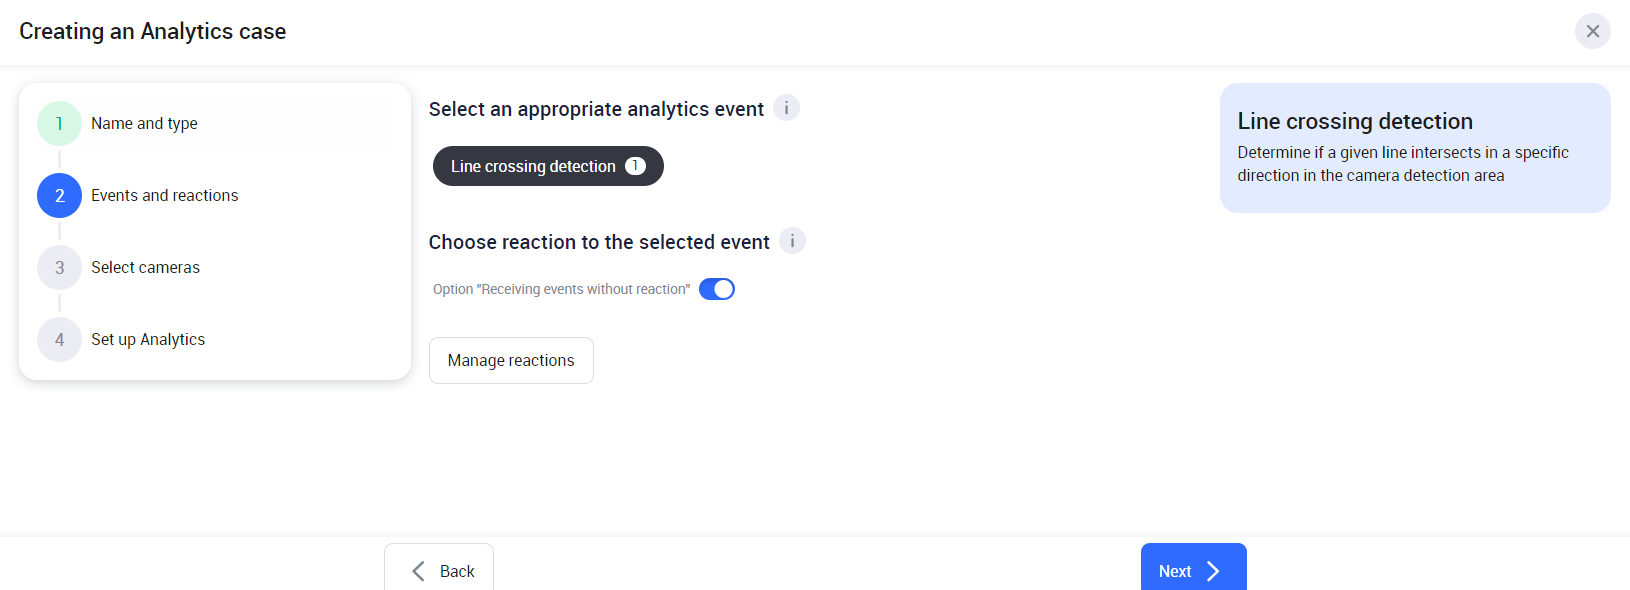Open info icon beside reaction heading
This screenshot has height=590, width=1630.
point(792,241)
